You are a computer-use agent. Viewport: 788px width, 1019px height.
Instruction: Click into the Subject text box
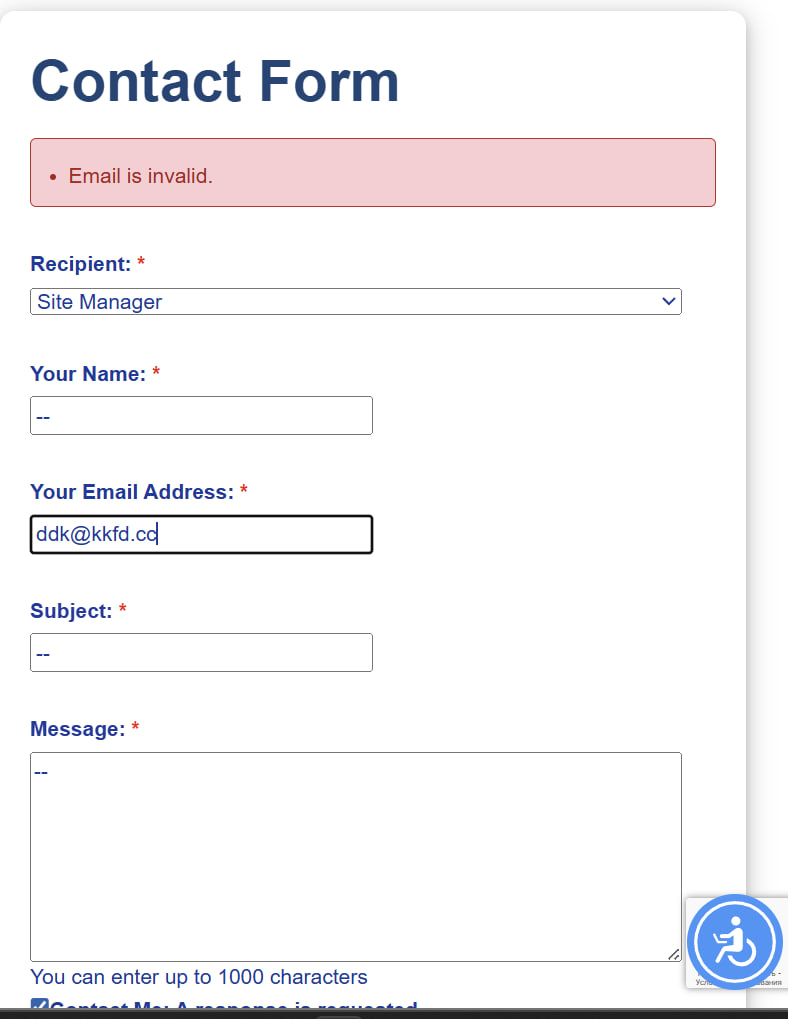(x=201, y=652)
